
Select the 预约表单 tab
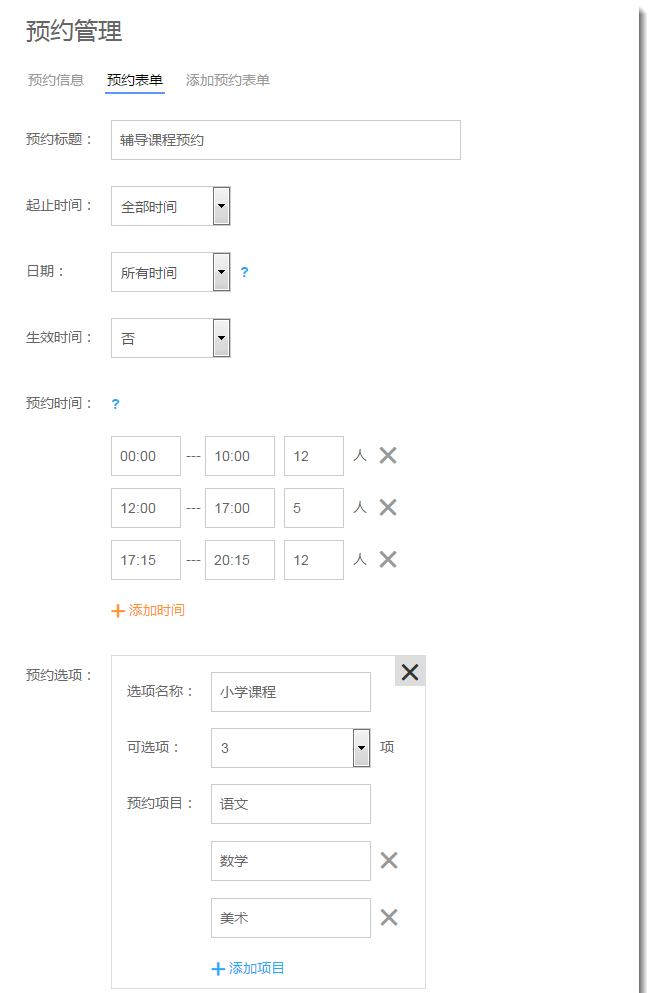tap(135, 80)
